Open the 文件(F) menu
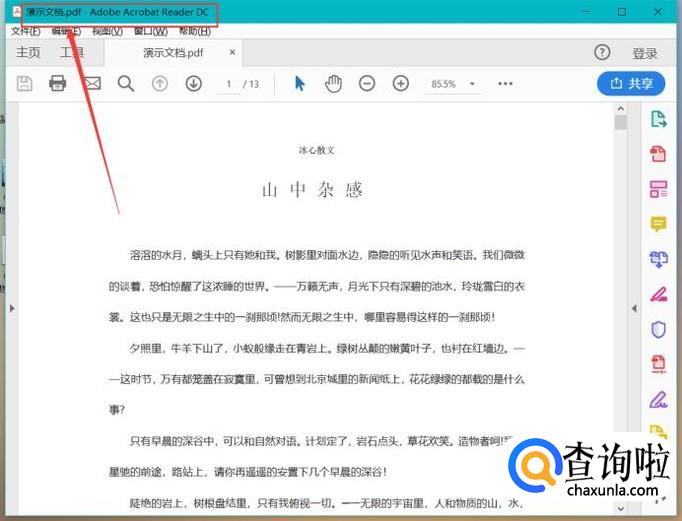The width and height of the screenshot is (682, 521). point(26,31)
